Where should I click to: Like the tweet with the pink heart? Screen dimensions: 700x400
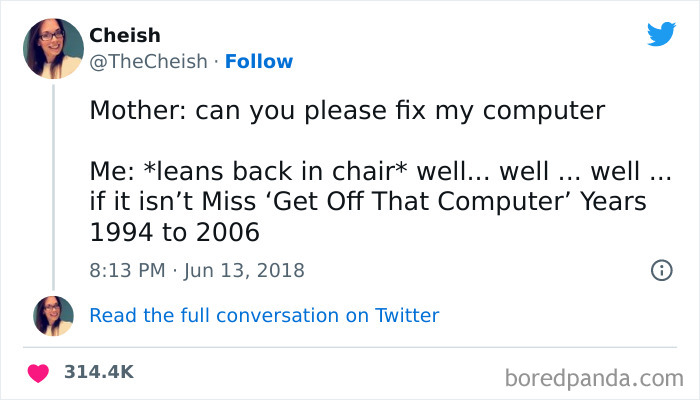(38, 373)
